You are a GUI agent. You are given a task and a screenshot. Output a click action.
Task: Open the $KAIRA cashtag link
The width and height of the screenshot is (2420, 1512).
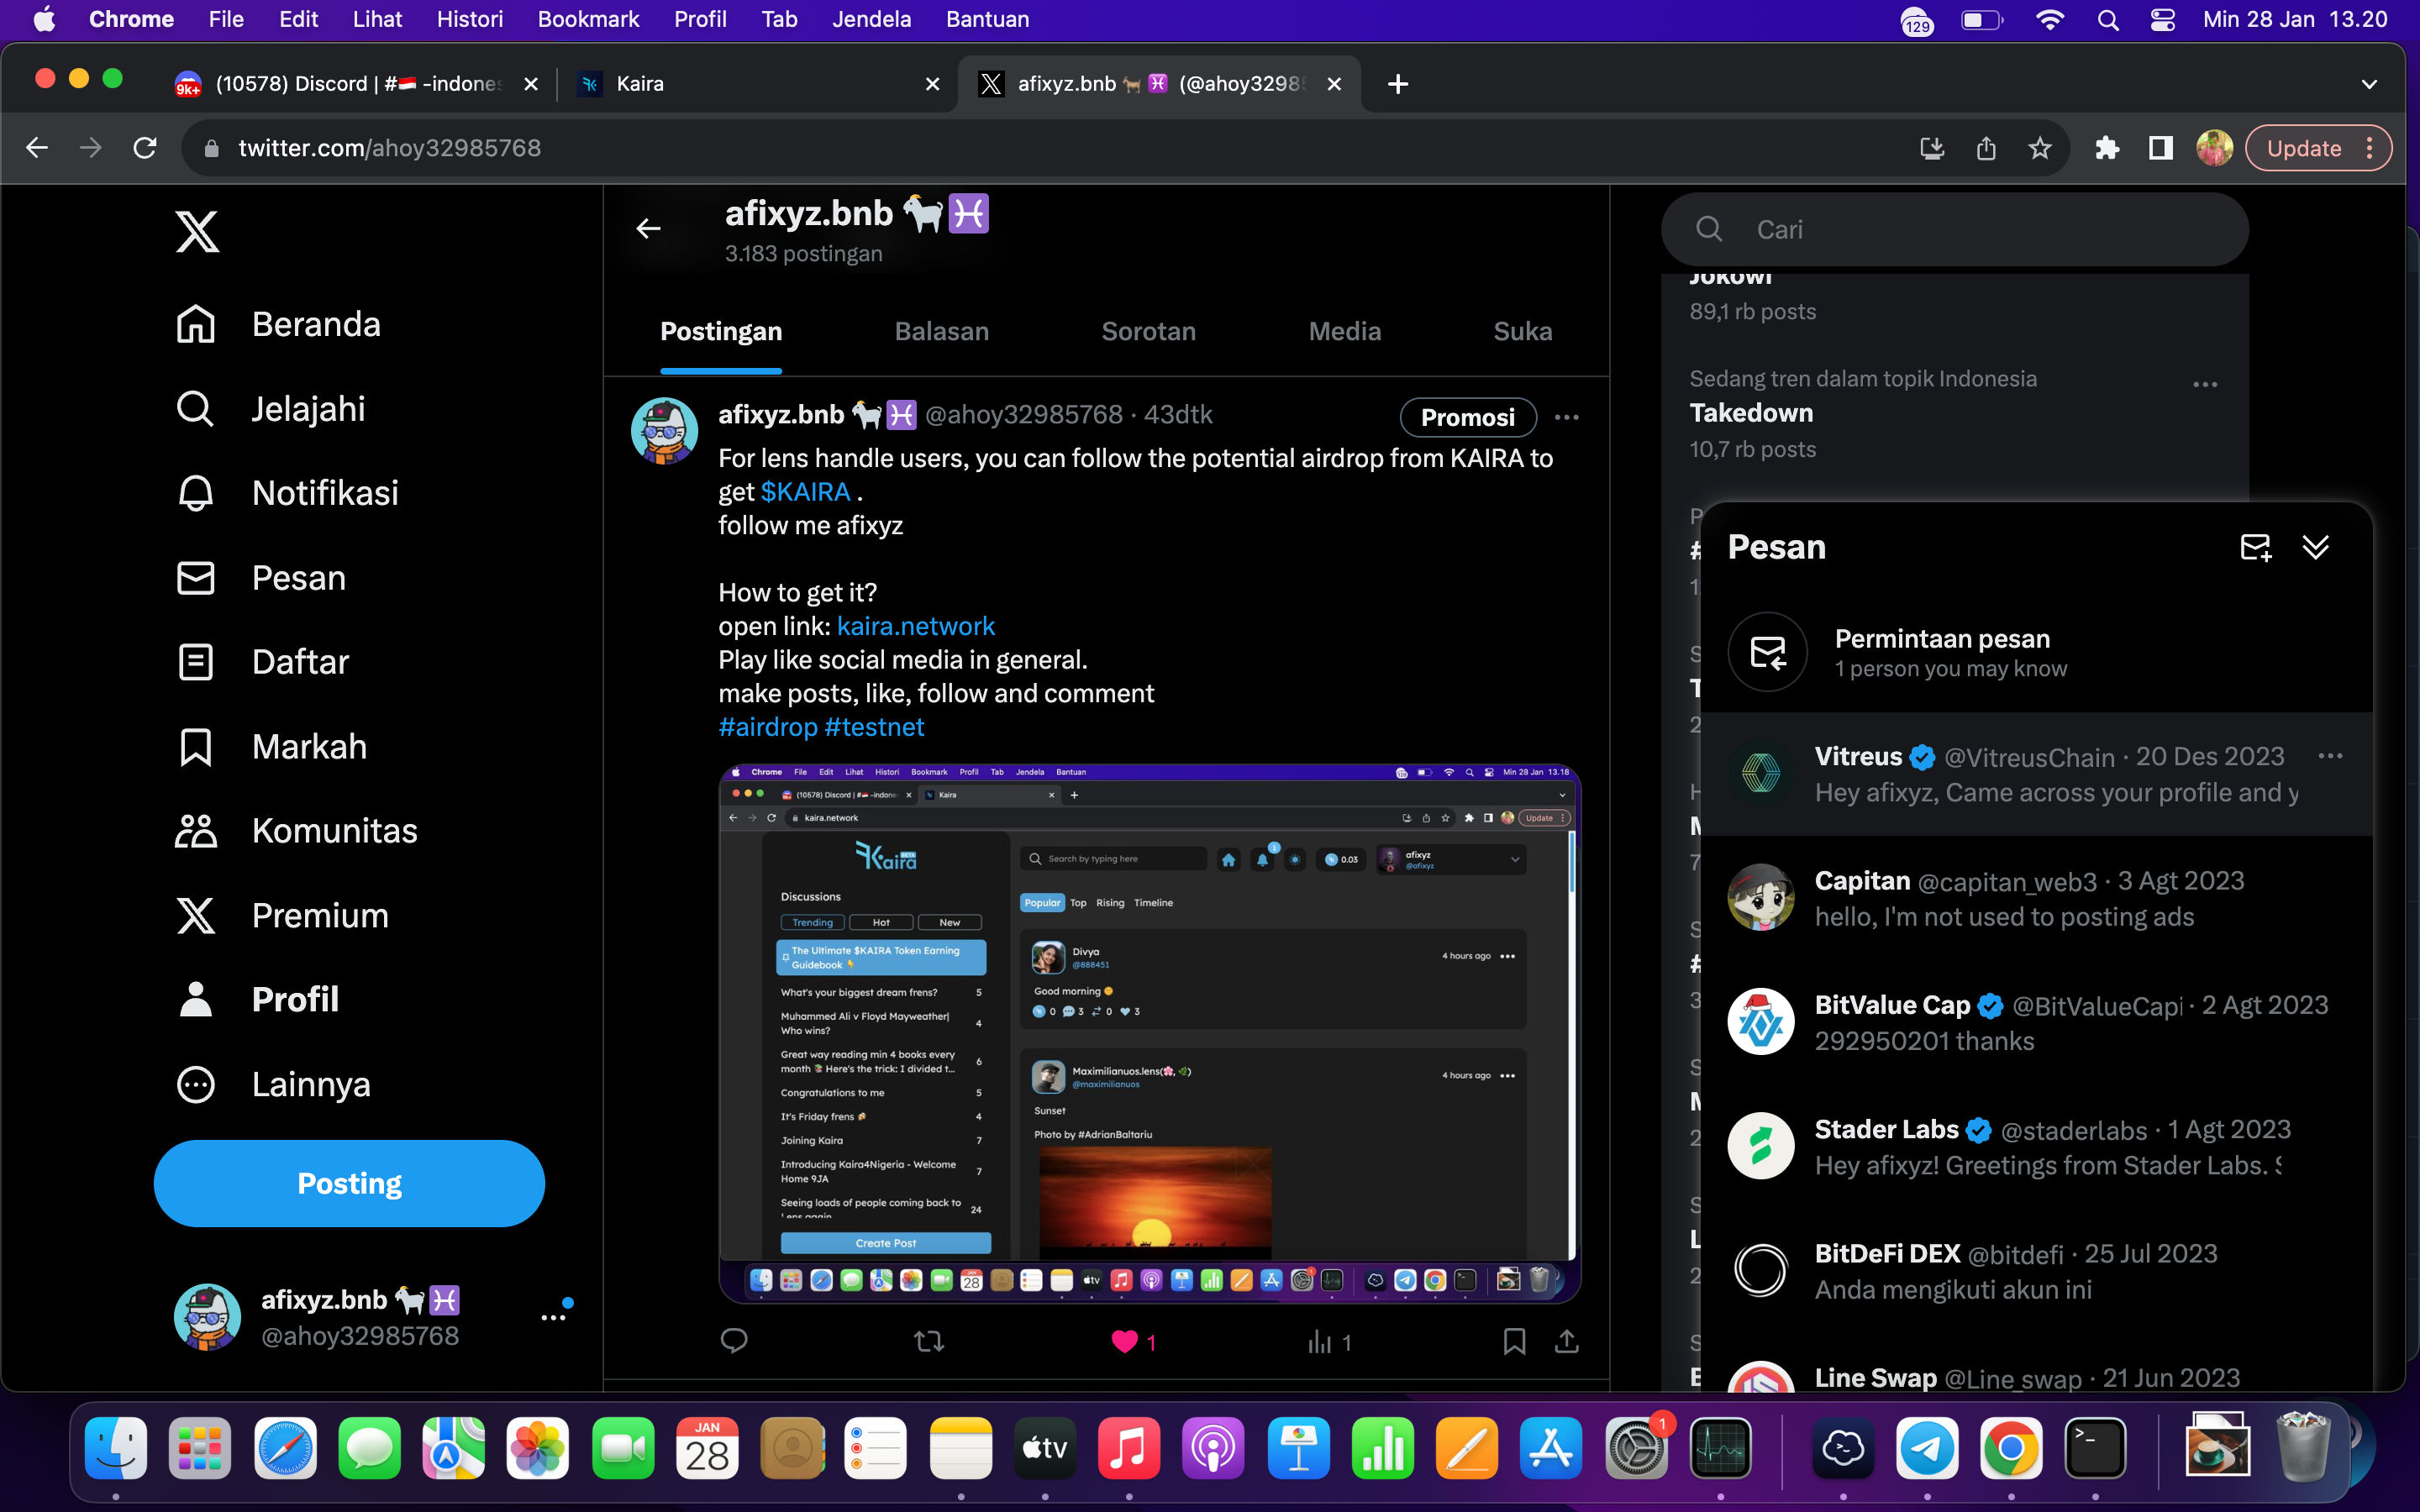[805, 492]
